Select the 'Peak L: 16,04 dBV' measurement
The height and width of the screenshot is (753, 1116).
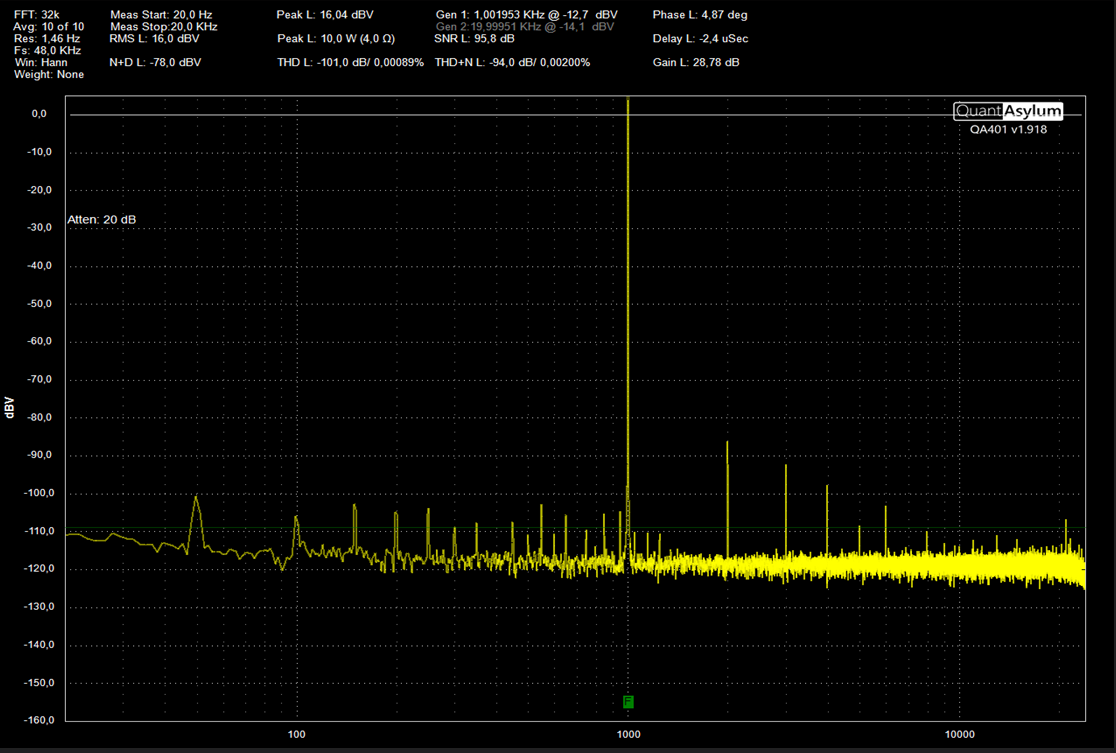click(325, 14)
